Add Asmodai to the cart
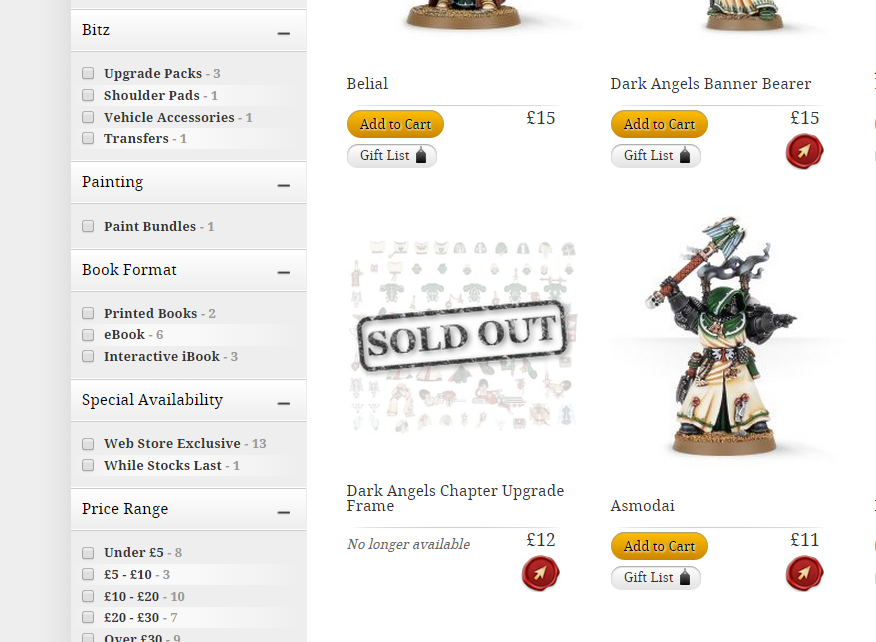The height and width of the screenshot is (642, 876). click(x=659, y=546)
